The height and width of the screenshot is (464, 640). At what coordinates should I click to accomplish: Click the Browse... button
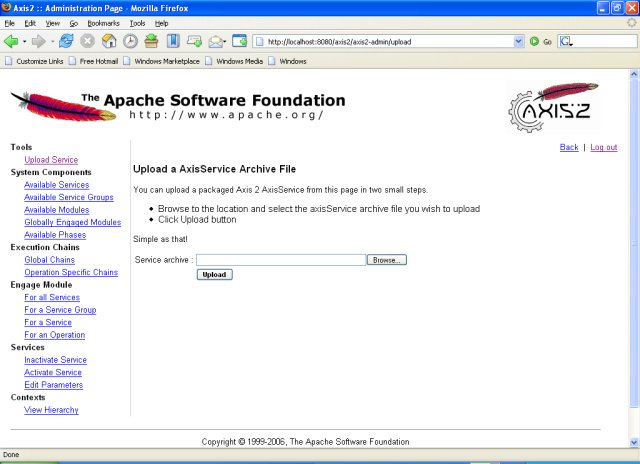387,260
